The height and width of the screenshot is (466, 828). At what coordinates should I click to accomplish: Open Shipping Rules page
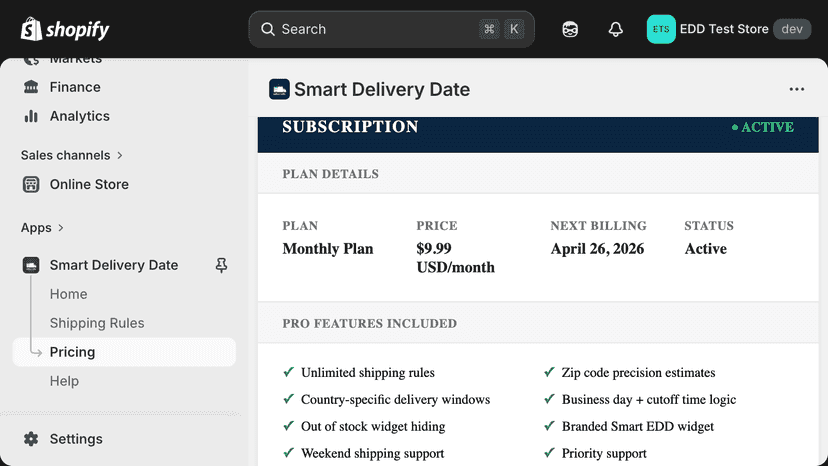(97, 323)
